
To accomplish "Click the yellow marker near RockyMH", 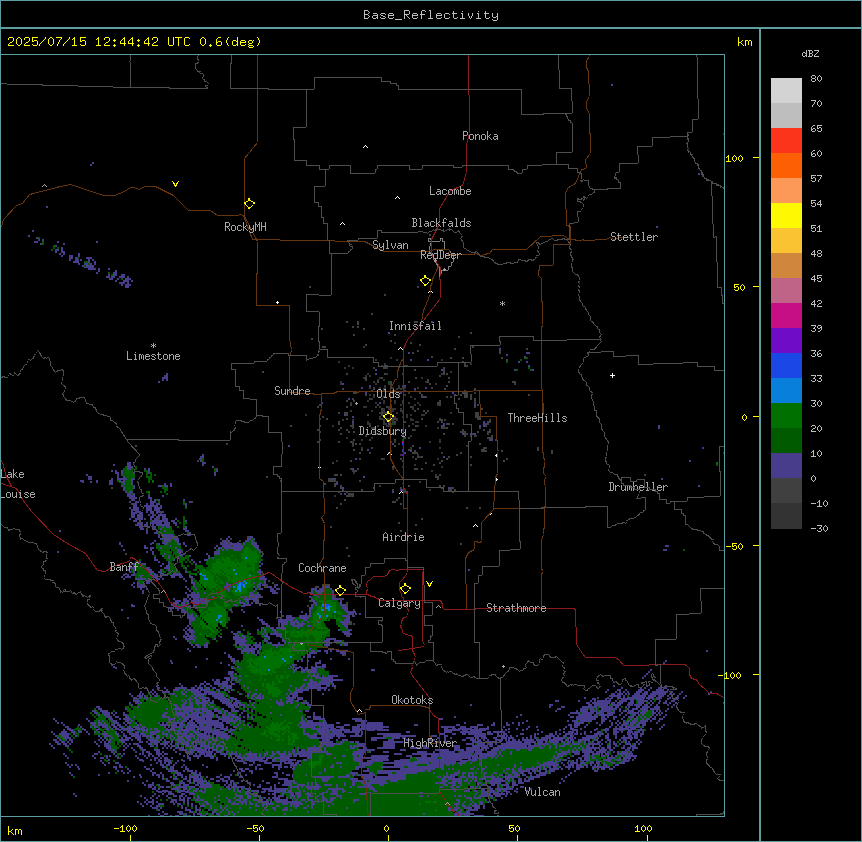I will point(249,203).
